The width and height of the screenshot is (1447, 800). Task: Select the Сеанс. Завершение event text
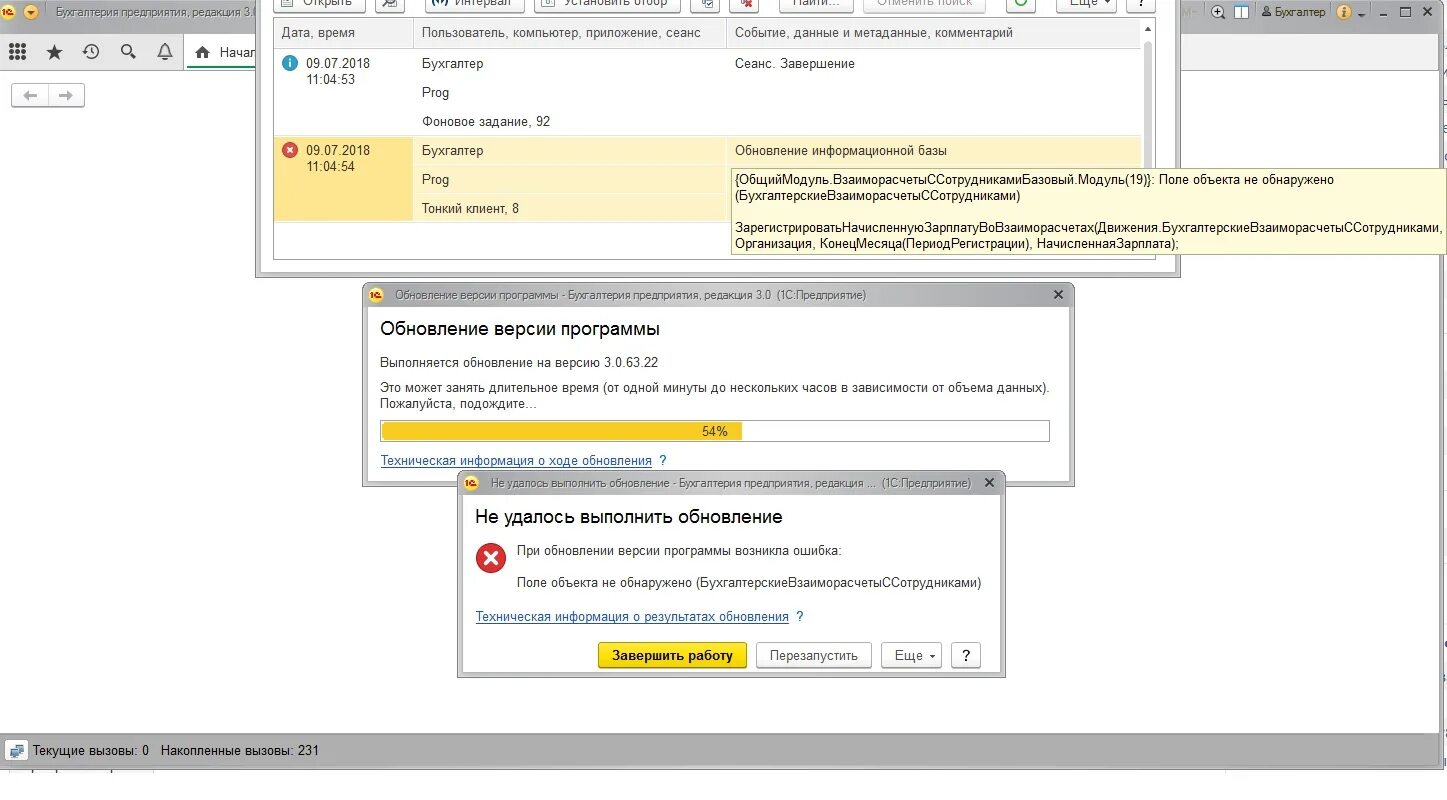click(795, 63)
